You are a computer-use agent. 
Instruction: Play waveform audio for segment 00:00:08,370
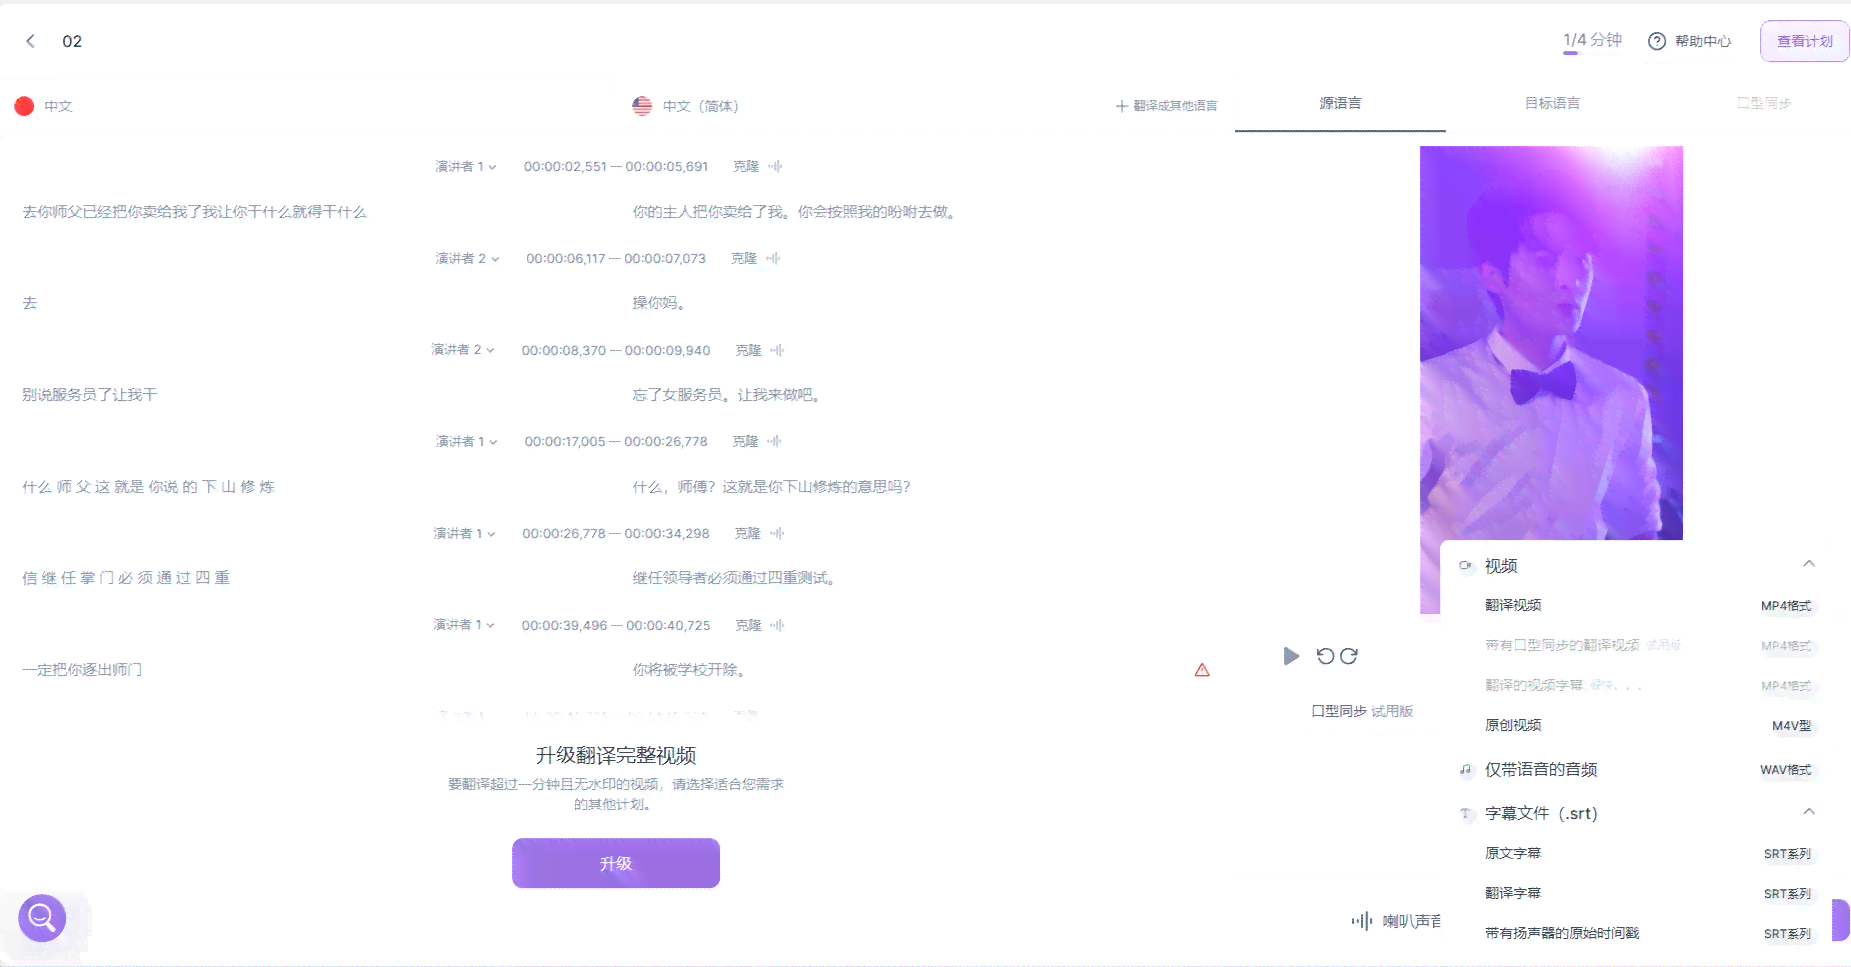tap(777, 351)
